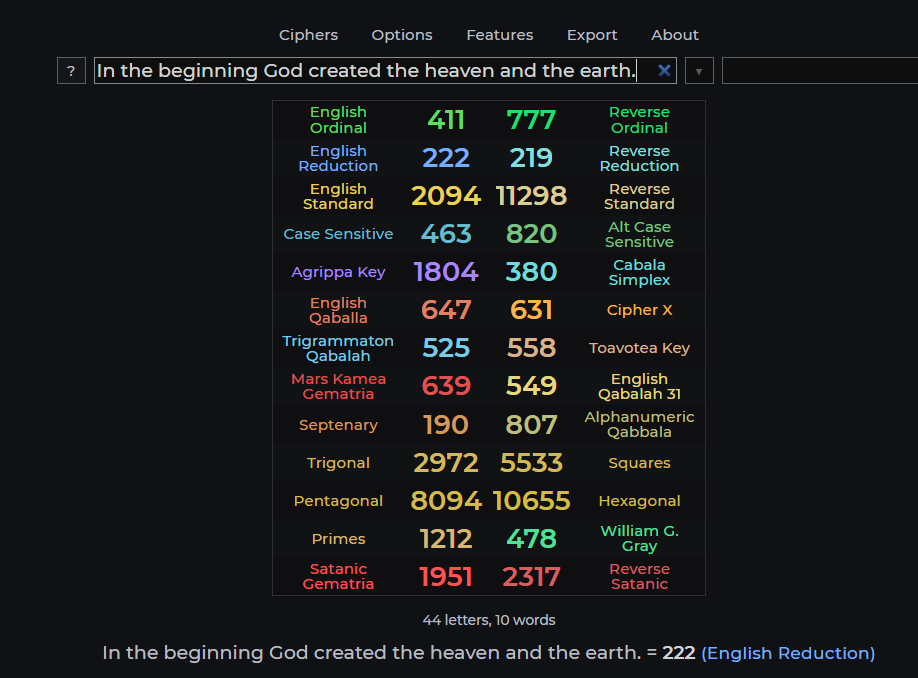Click the Toavotea Key value 558
The height and width of the screenshot is (678, 918).
click(531, 348)
